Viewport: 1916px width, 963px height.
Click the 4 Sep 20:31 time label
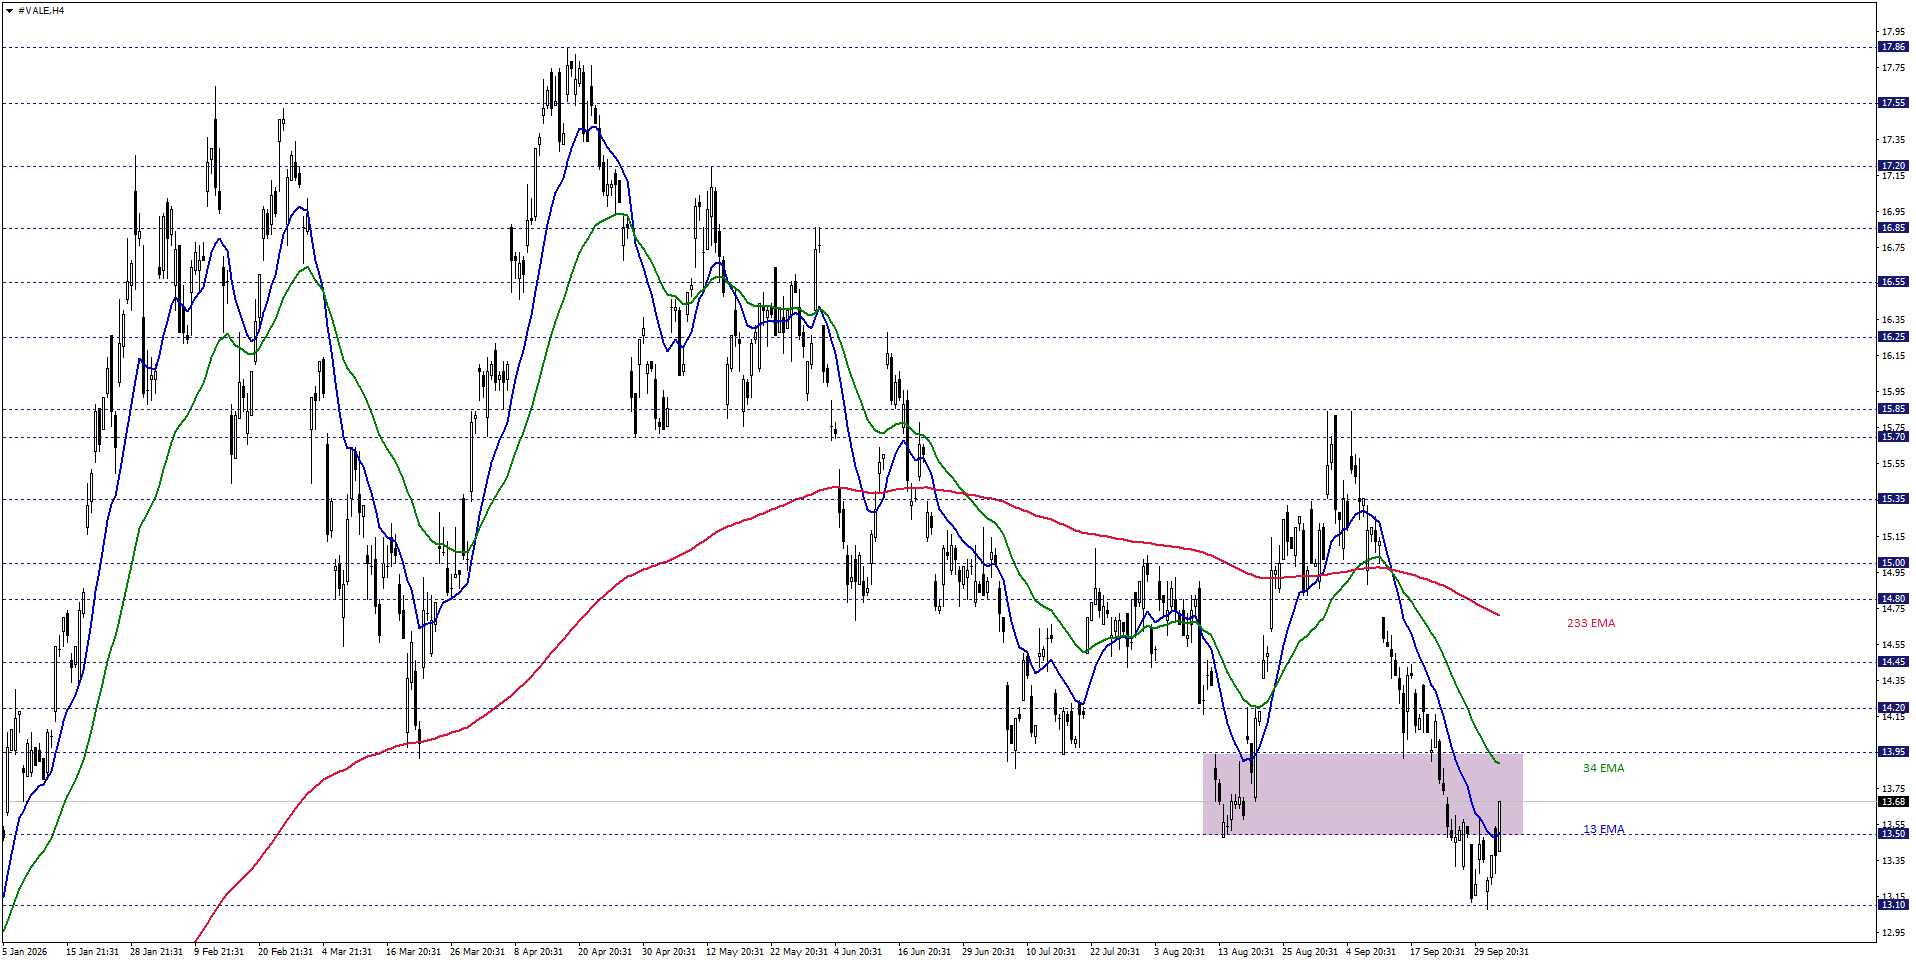1371,952
